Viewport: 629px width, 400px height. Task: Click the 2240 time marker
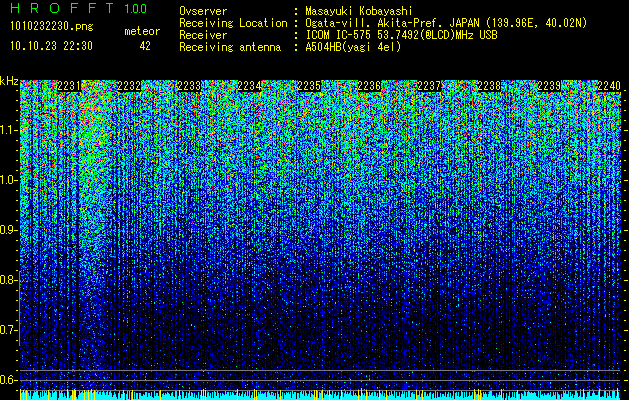click(609, 86)
